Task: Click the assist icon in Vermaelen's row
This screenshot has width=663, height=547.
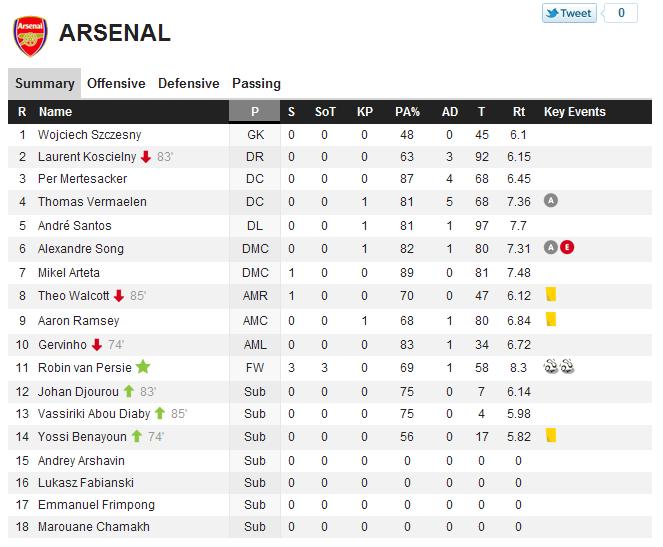Action: 550,201
